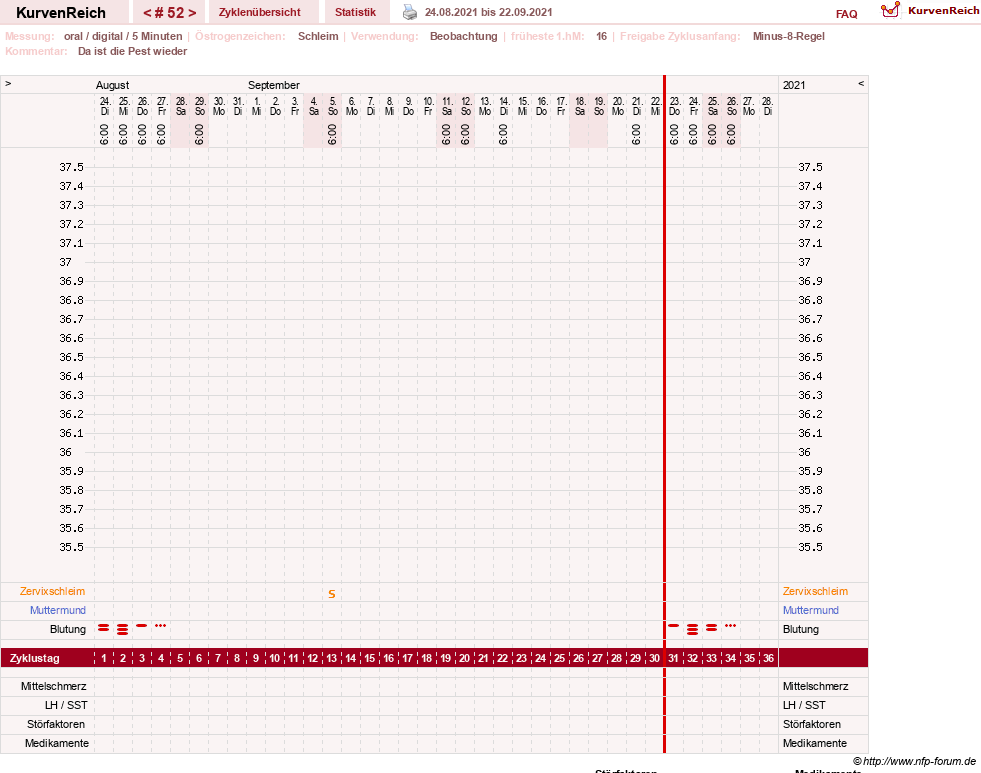Click the date column 22. Mi
This screenshot has height=773, width=981.
[656, 106]
